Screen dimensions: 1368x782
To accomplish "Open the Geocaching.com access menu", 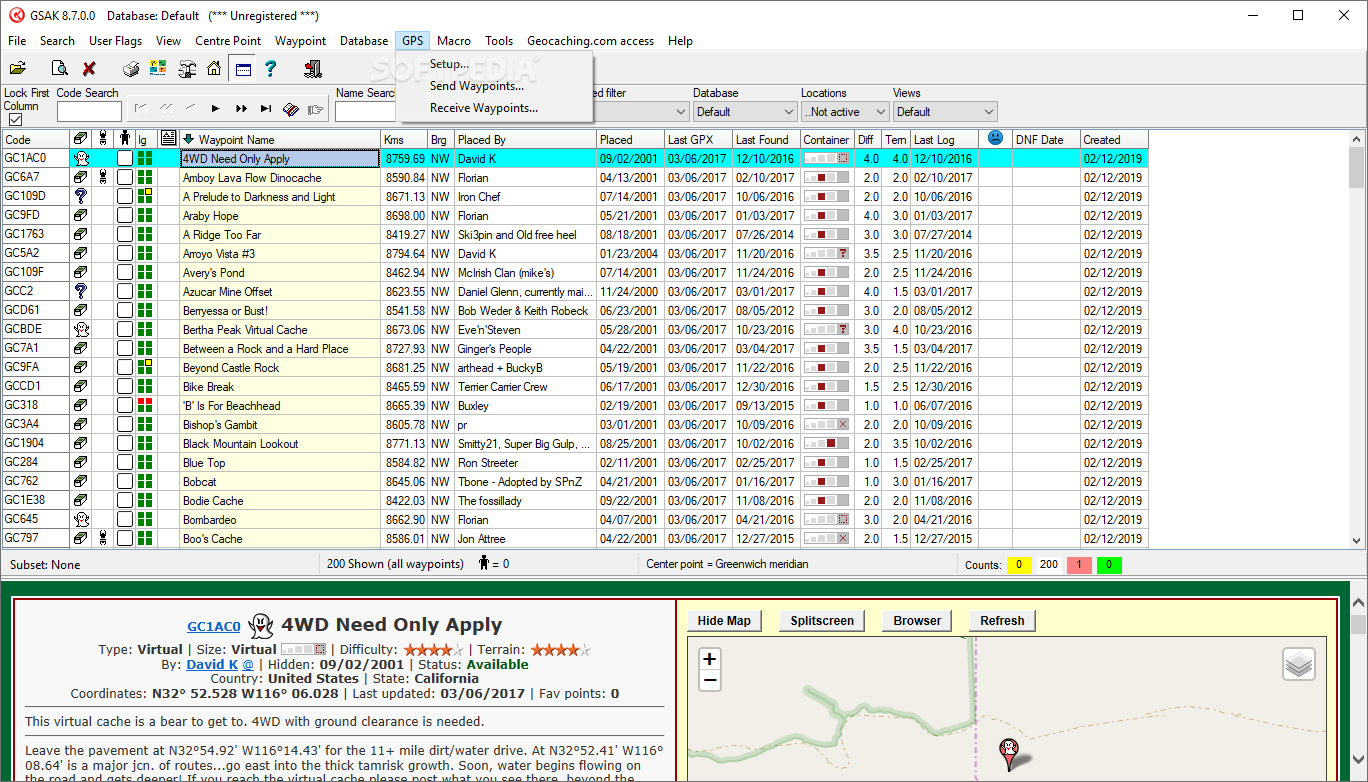I will pyautogui.click(x=590, y=41).
